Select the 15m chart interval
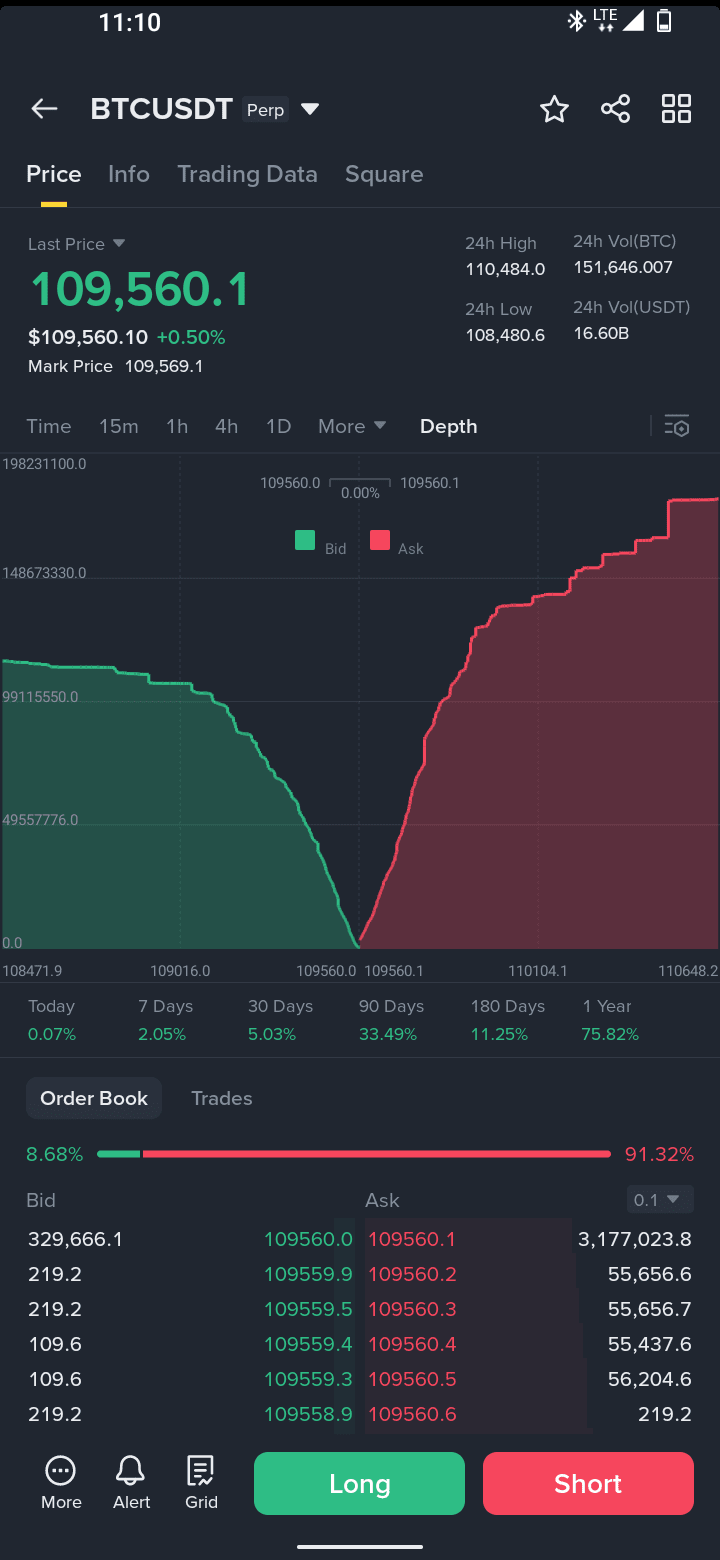Viewport: 720px width, 1560px height. click(x=119, y=426)
